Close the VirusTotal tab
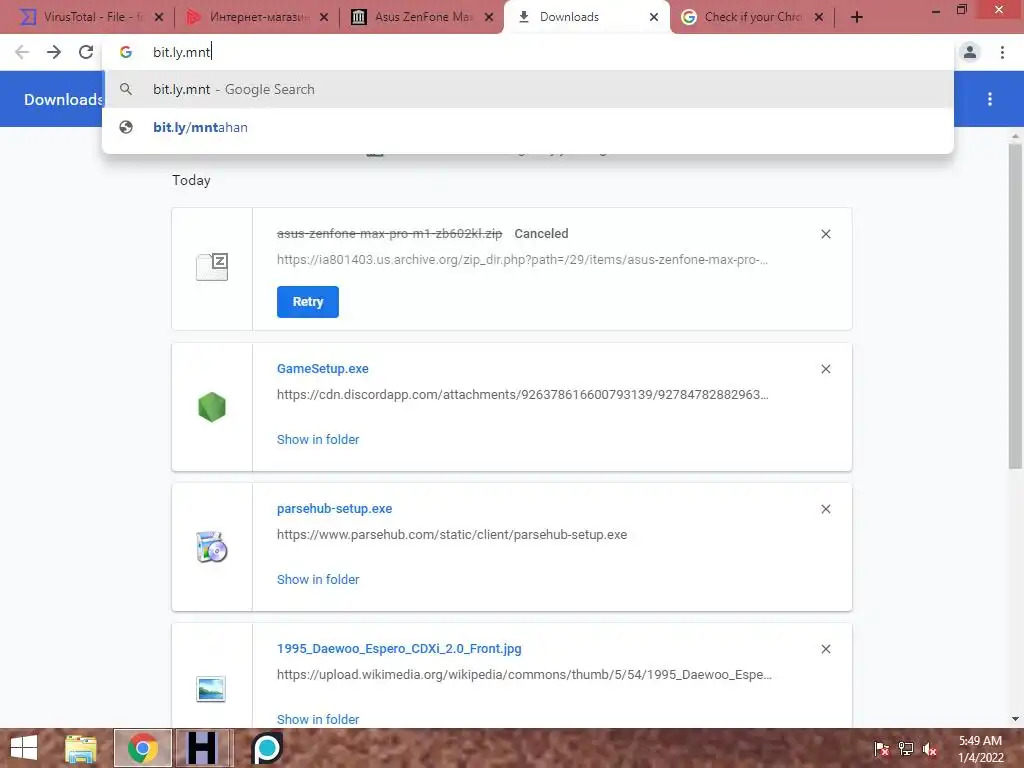Image resolution: width=1024 pixels, height=768 pixels. tap(159, 18)
